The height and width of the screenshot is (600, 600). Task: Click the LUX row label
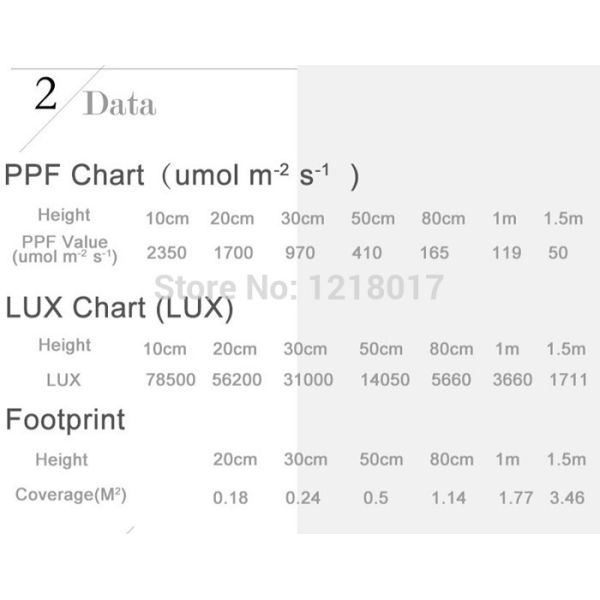pos(63,380)
